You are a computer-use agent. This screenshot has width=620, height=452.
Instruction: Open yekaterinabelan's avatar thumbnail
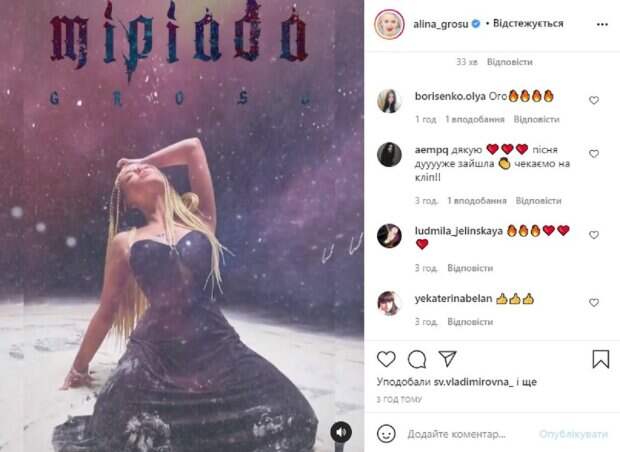click(389, 303)
